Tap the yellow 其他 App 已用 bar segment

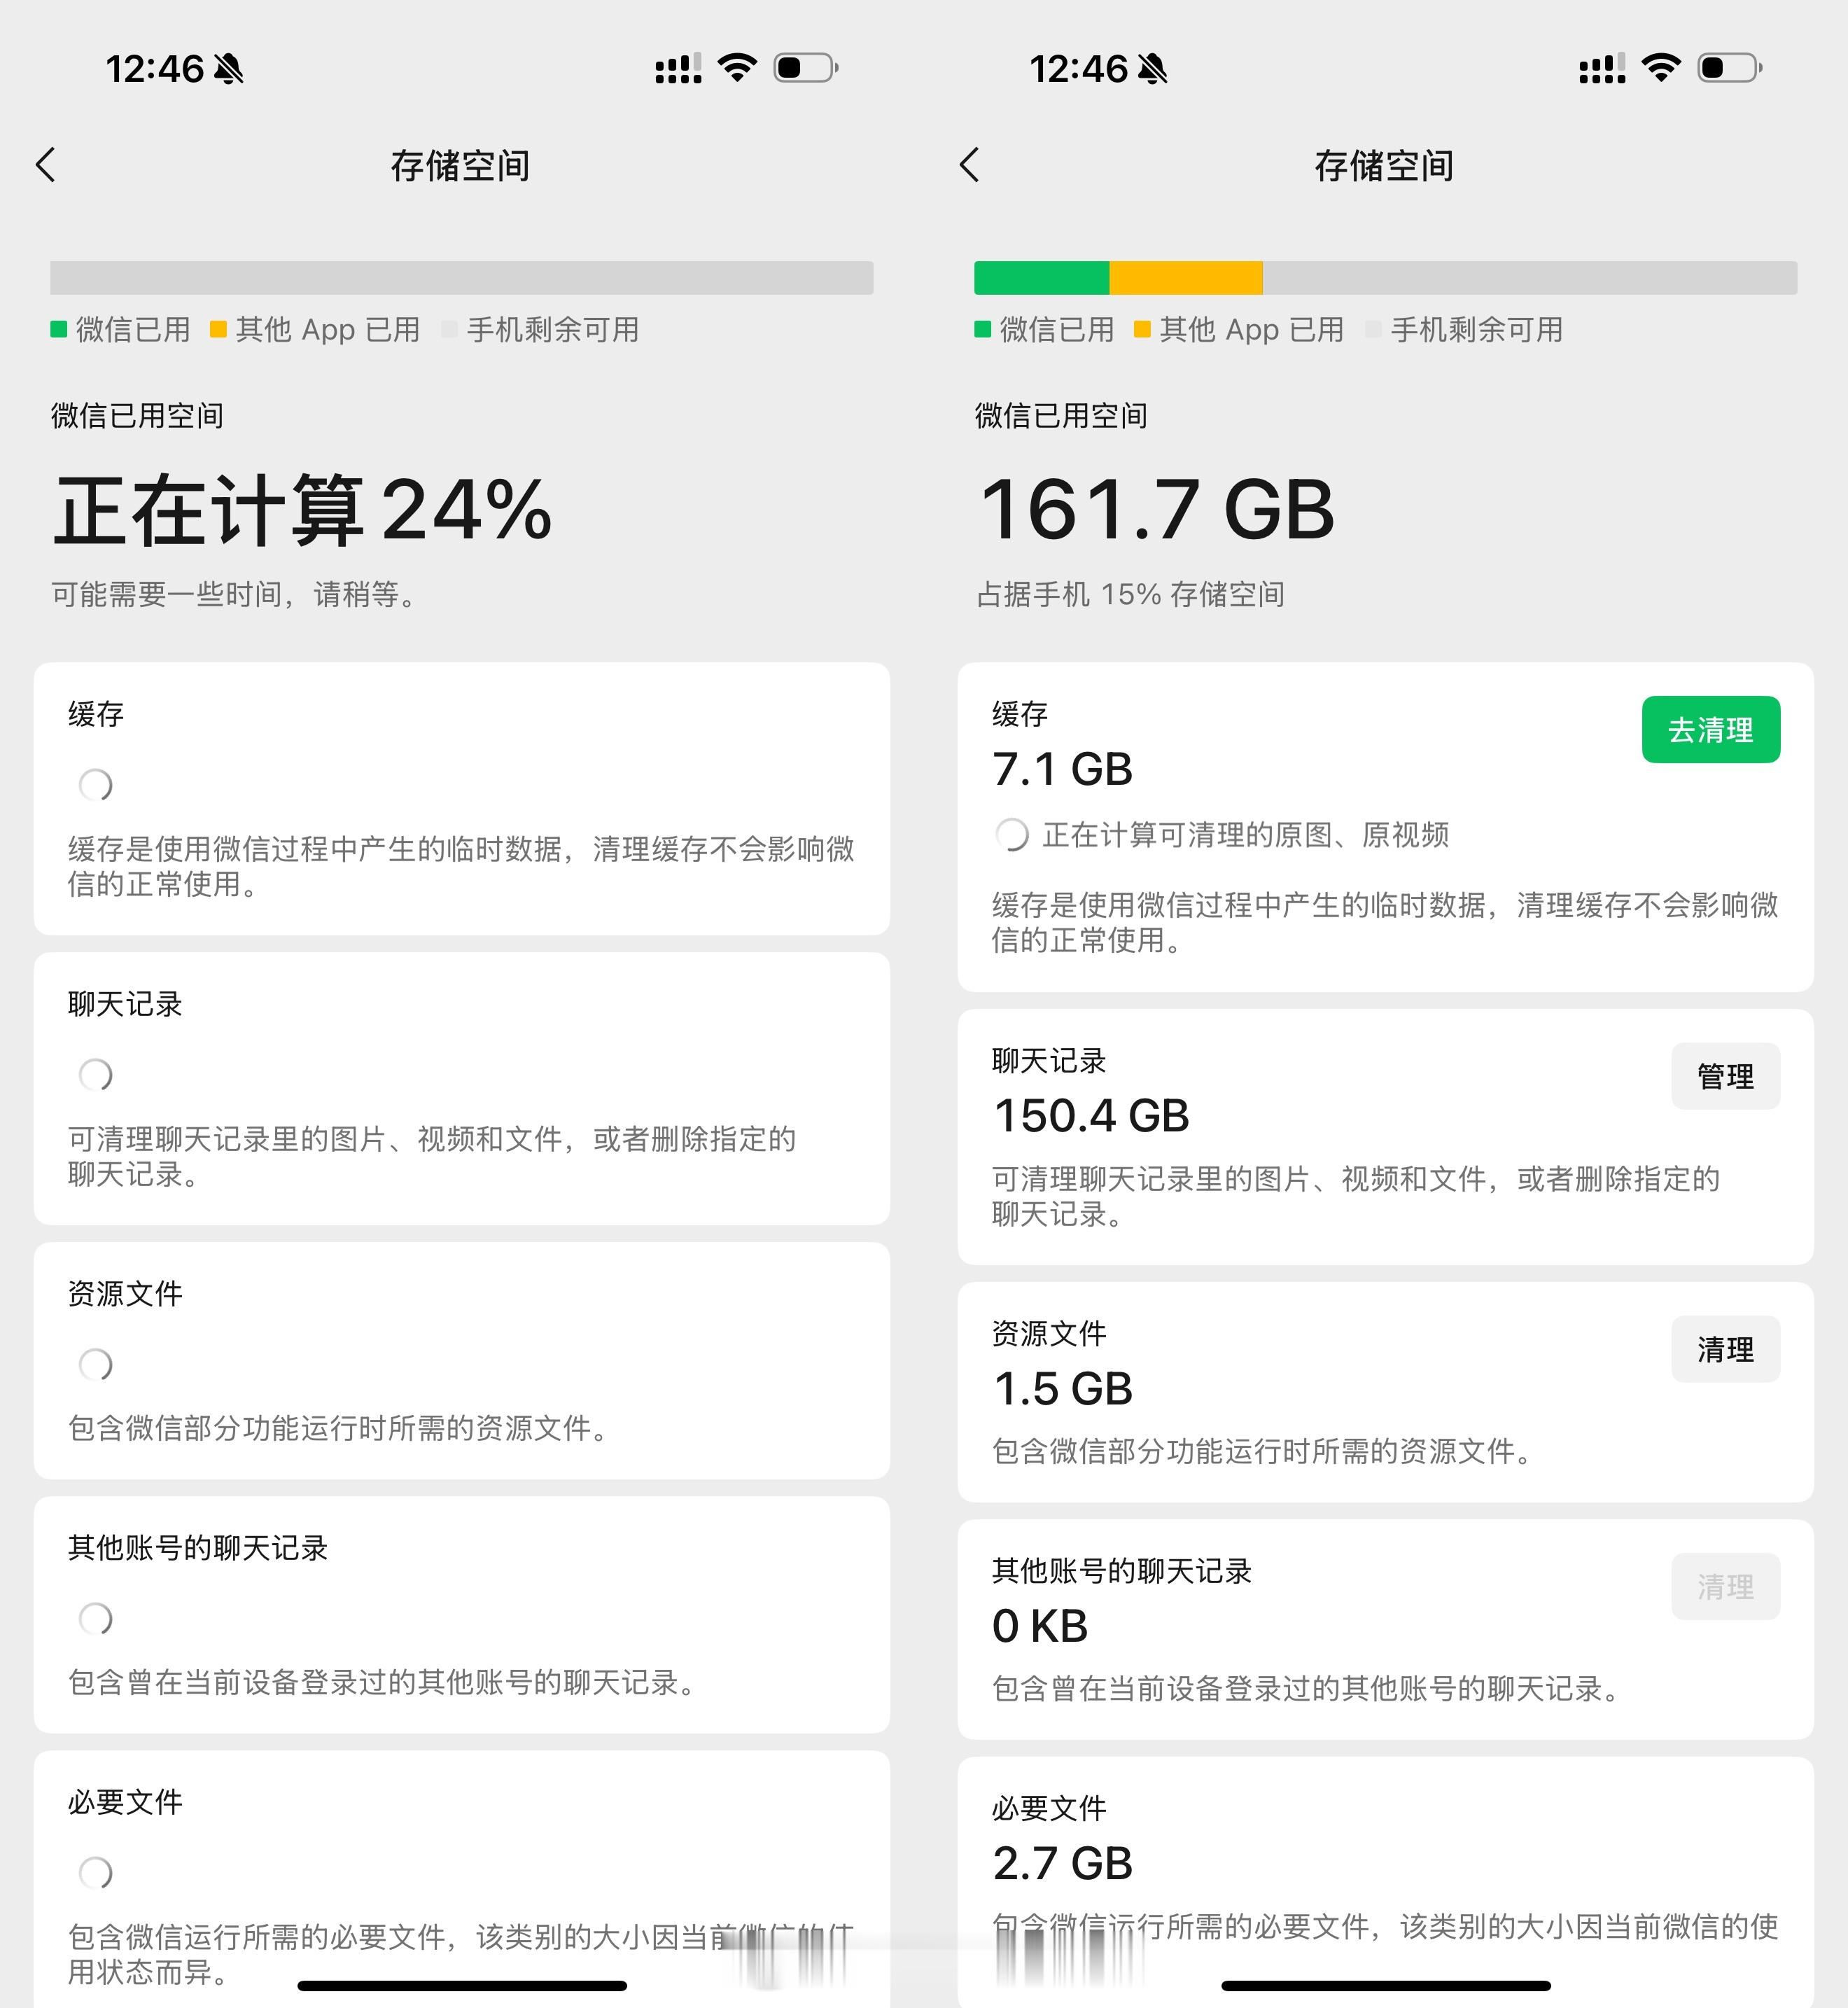pos(1186,278)
